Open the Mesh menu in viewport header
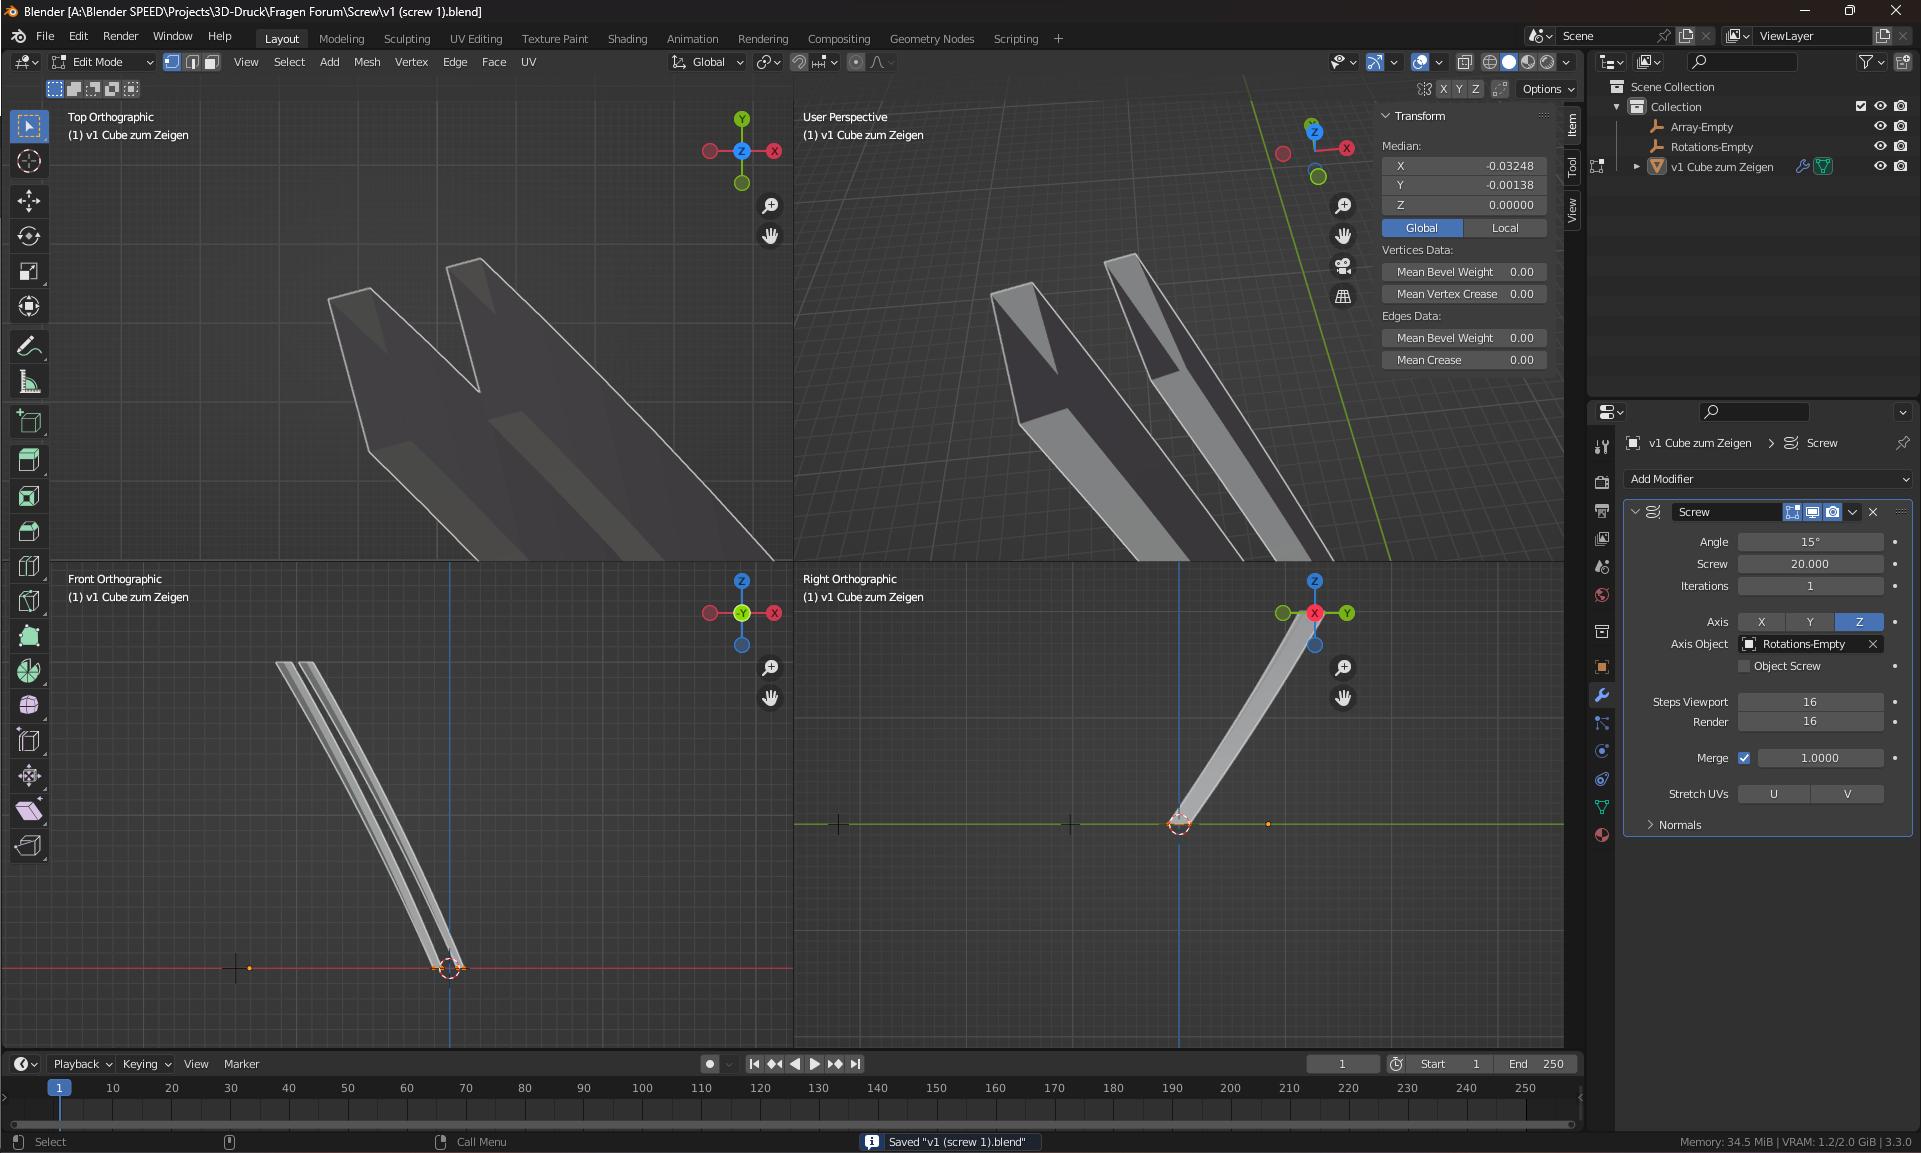 pyautogui.click(x=367, y=62)
